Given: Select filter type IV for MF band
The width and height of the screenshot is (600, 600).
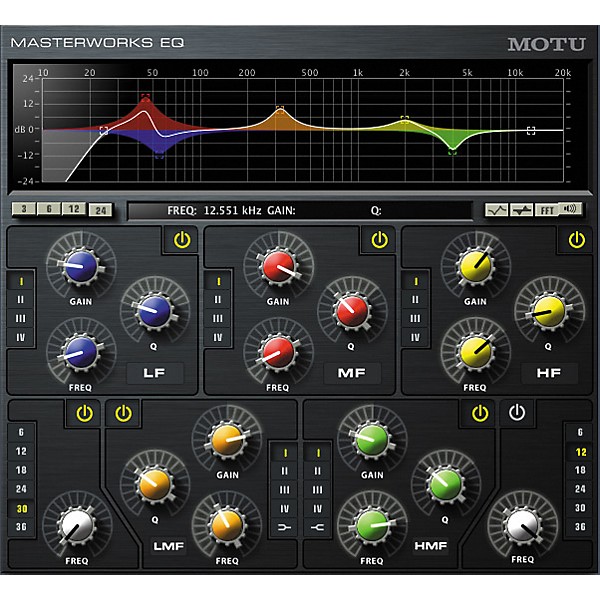Looking at the screenshot, I should click(218, 337).
